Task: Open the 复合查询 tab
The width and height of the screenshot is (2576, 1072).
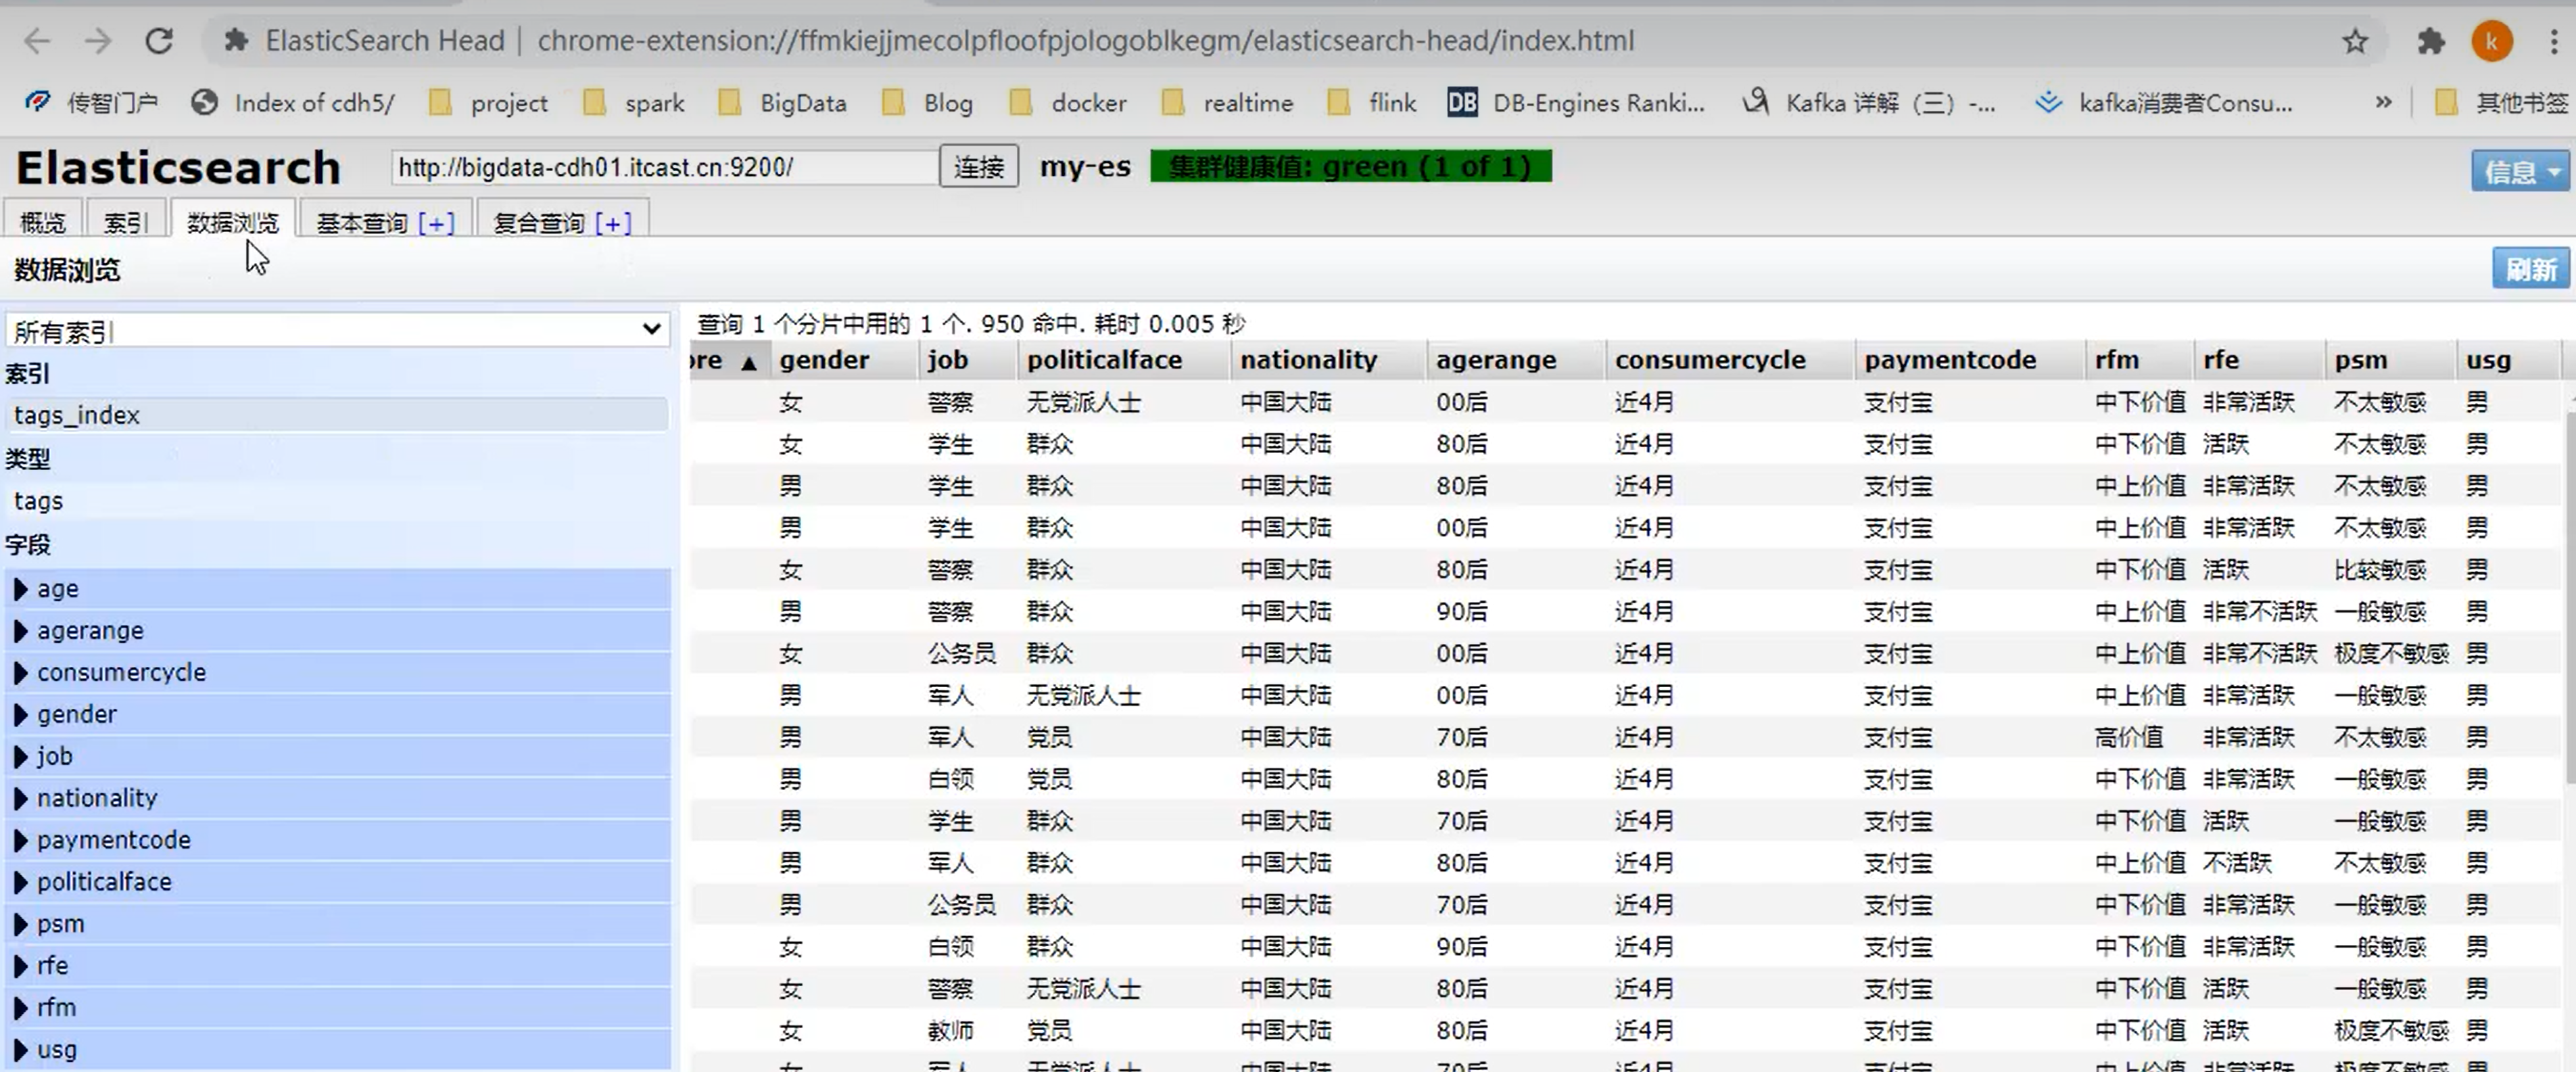Action: [x=540, y=222]
